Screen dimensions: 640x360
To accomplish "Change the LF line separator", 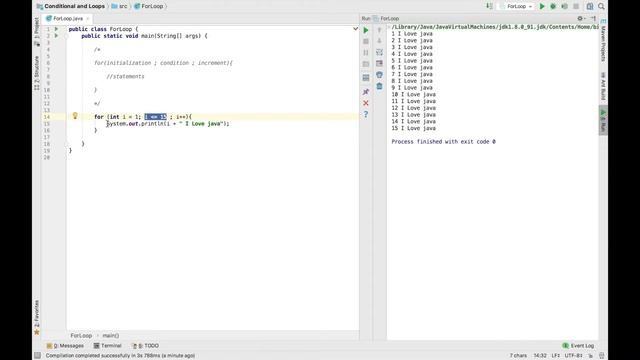I will click(556, 356).
